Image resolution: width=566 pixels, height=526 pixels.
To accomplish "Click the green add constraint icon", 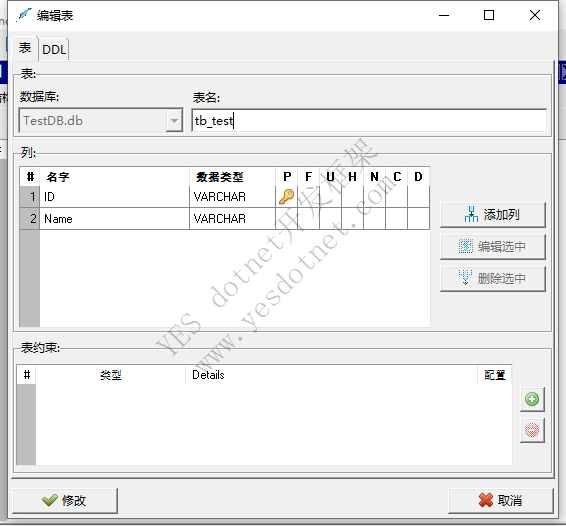I will pos(532,399).
